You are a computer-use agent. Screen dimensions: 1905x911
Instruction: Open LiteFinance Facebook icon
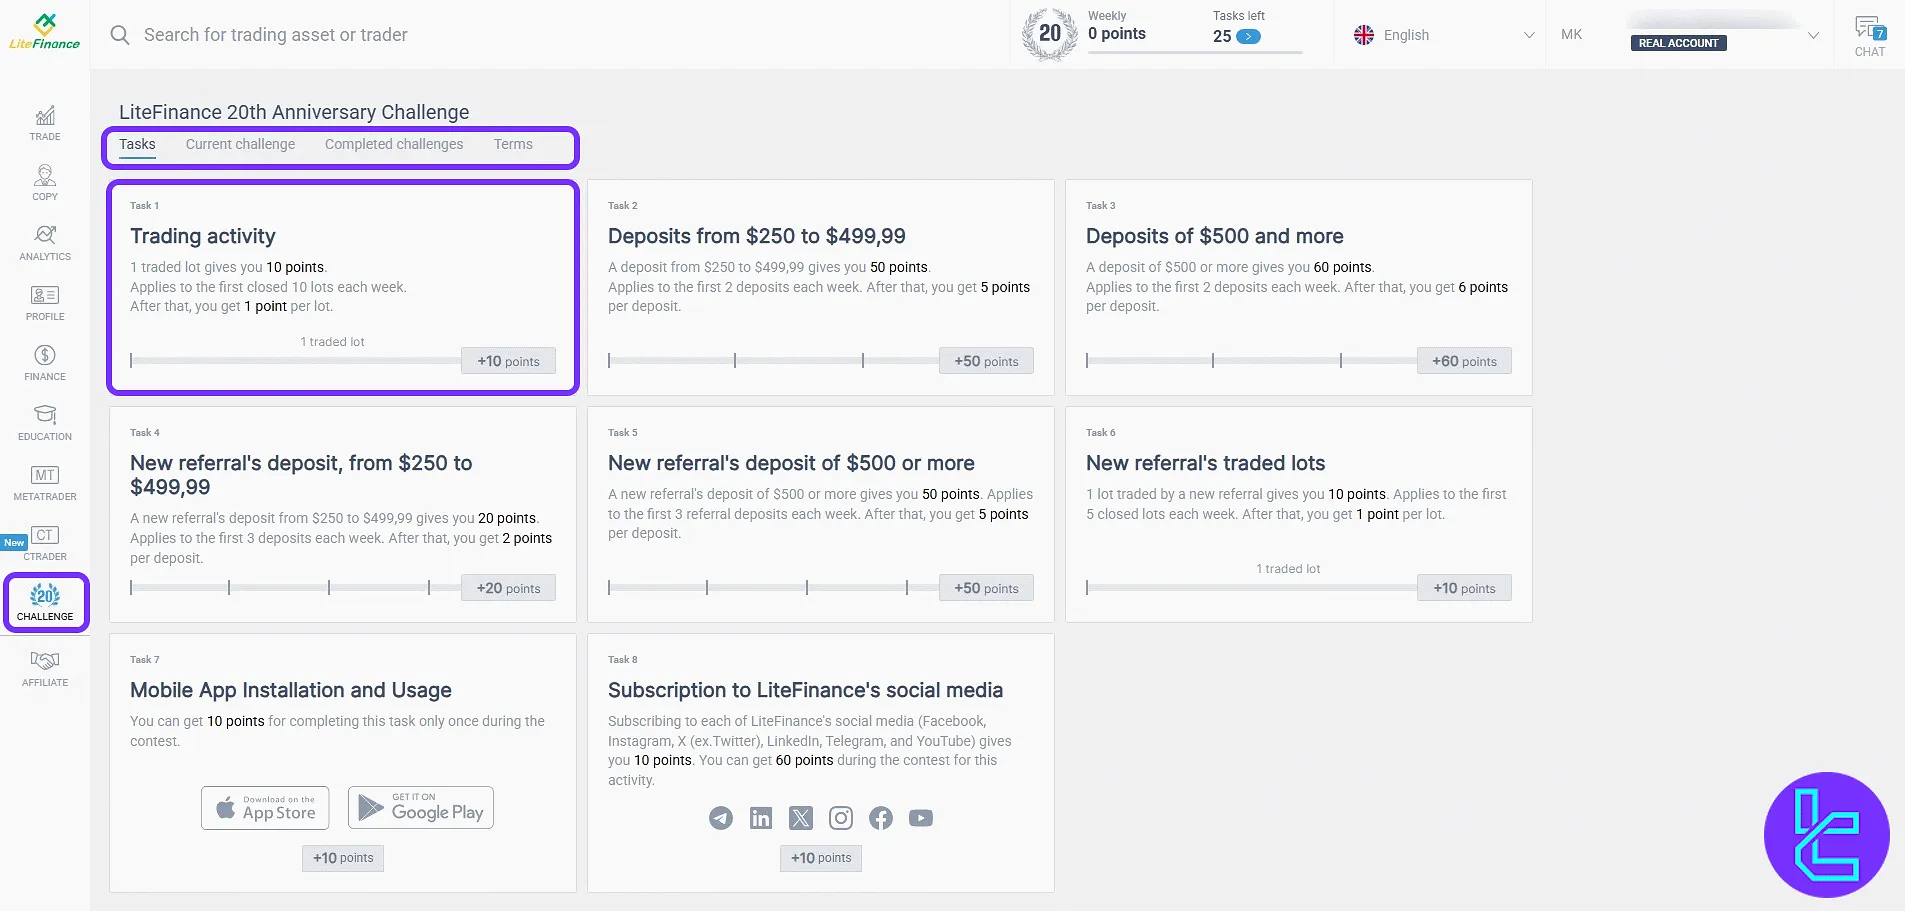point(881,818)
